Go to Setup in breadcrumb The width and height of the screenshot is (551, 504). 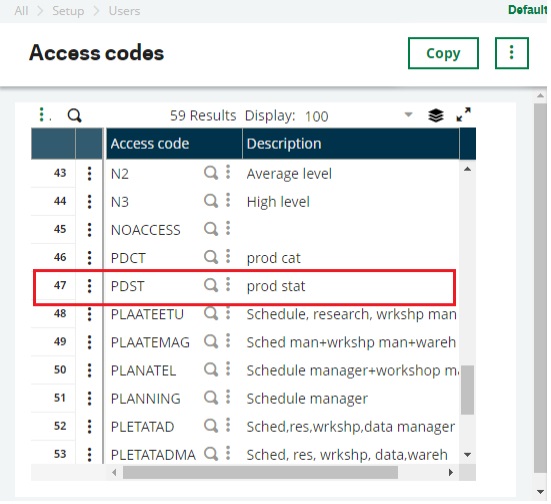(x=68, y=11)
